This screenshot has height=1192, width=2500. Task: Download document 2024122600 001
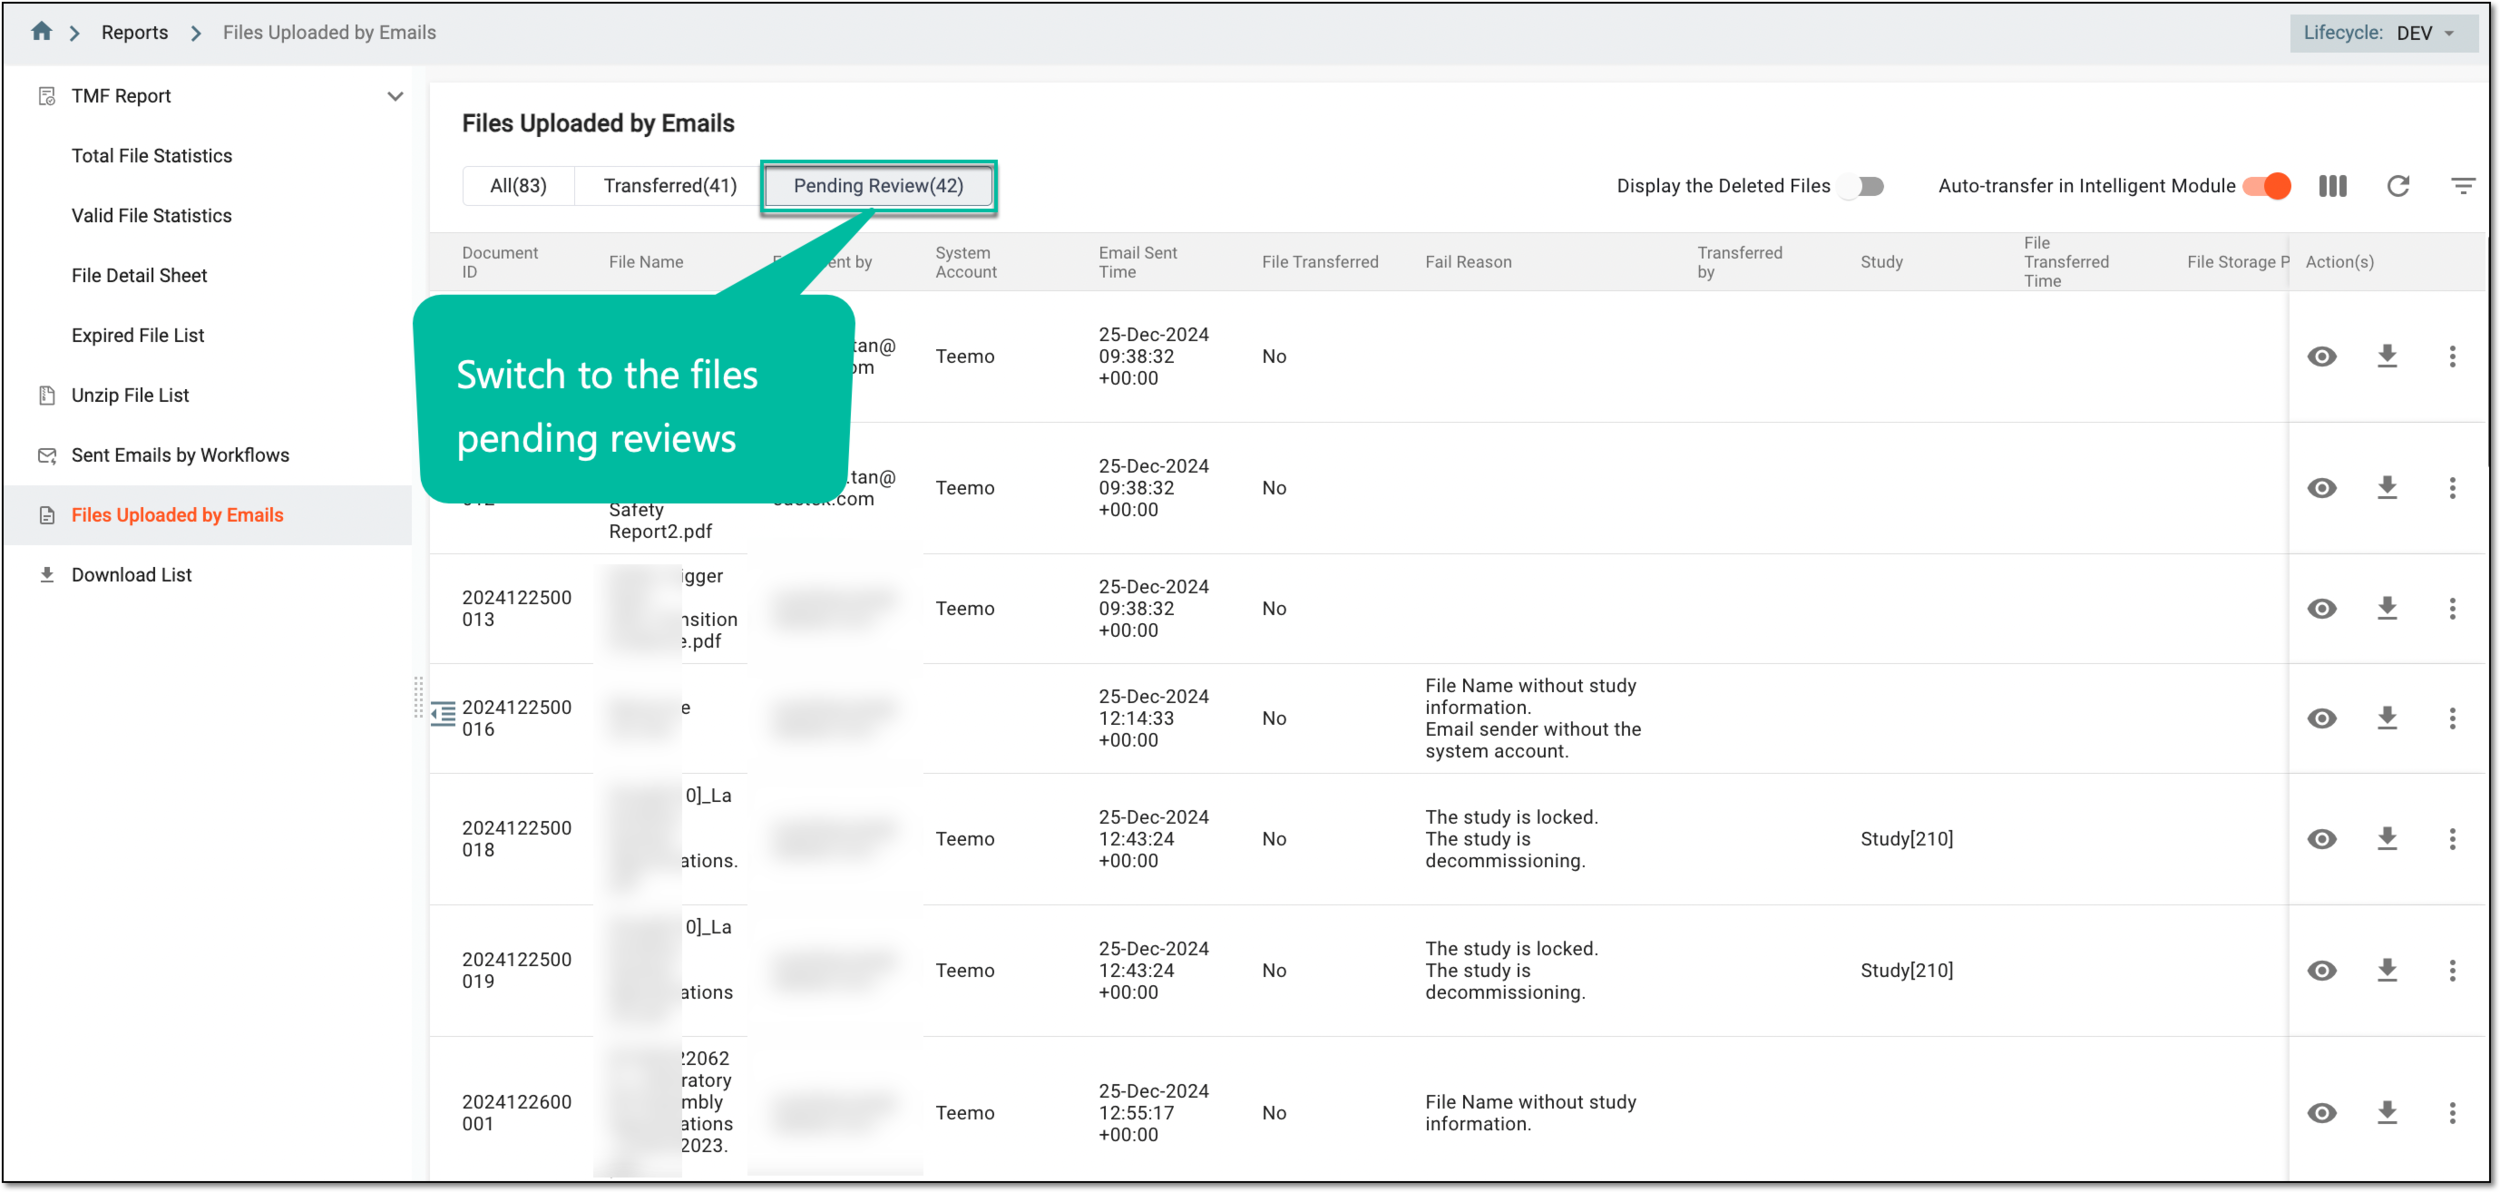click(2387, 1114)
